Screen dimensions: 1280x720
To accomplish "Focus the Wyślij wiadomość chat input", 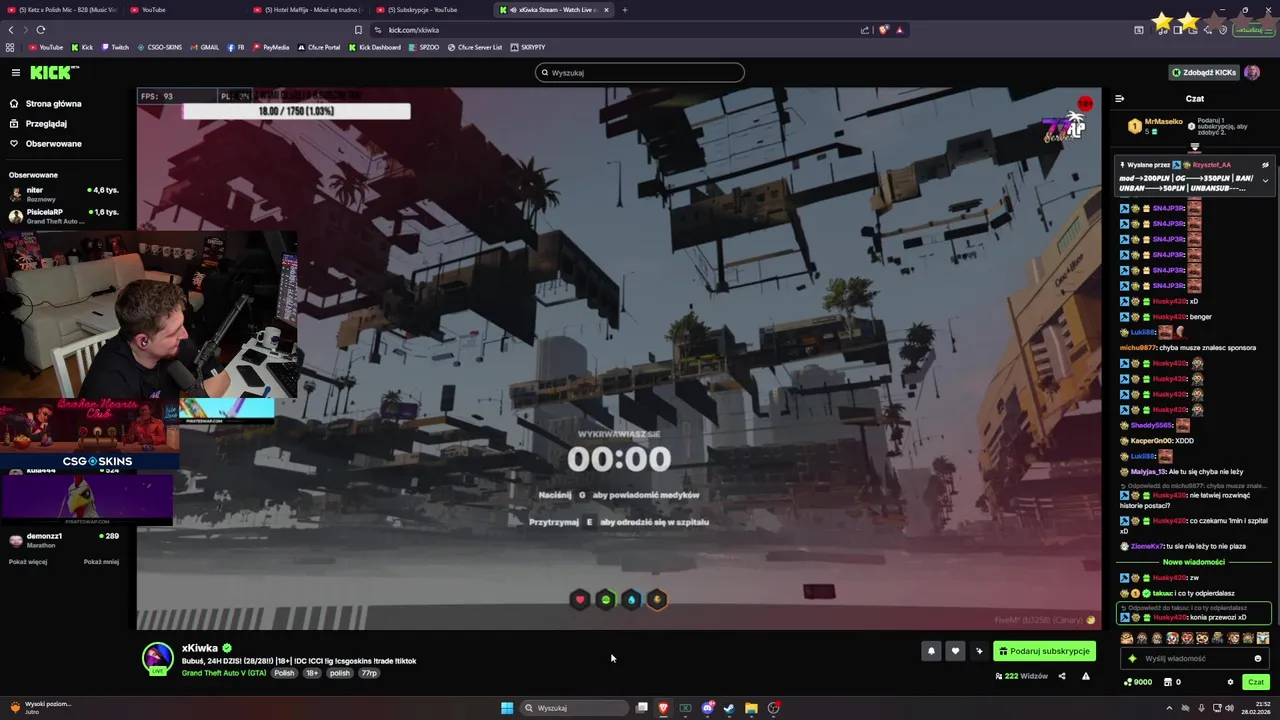I will click(1196, 659).
